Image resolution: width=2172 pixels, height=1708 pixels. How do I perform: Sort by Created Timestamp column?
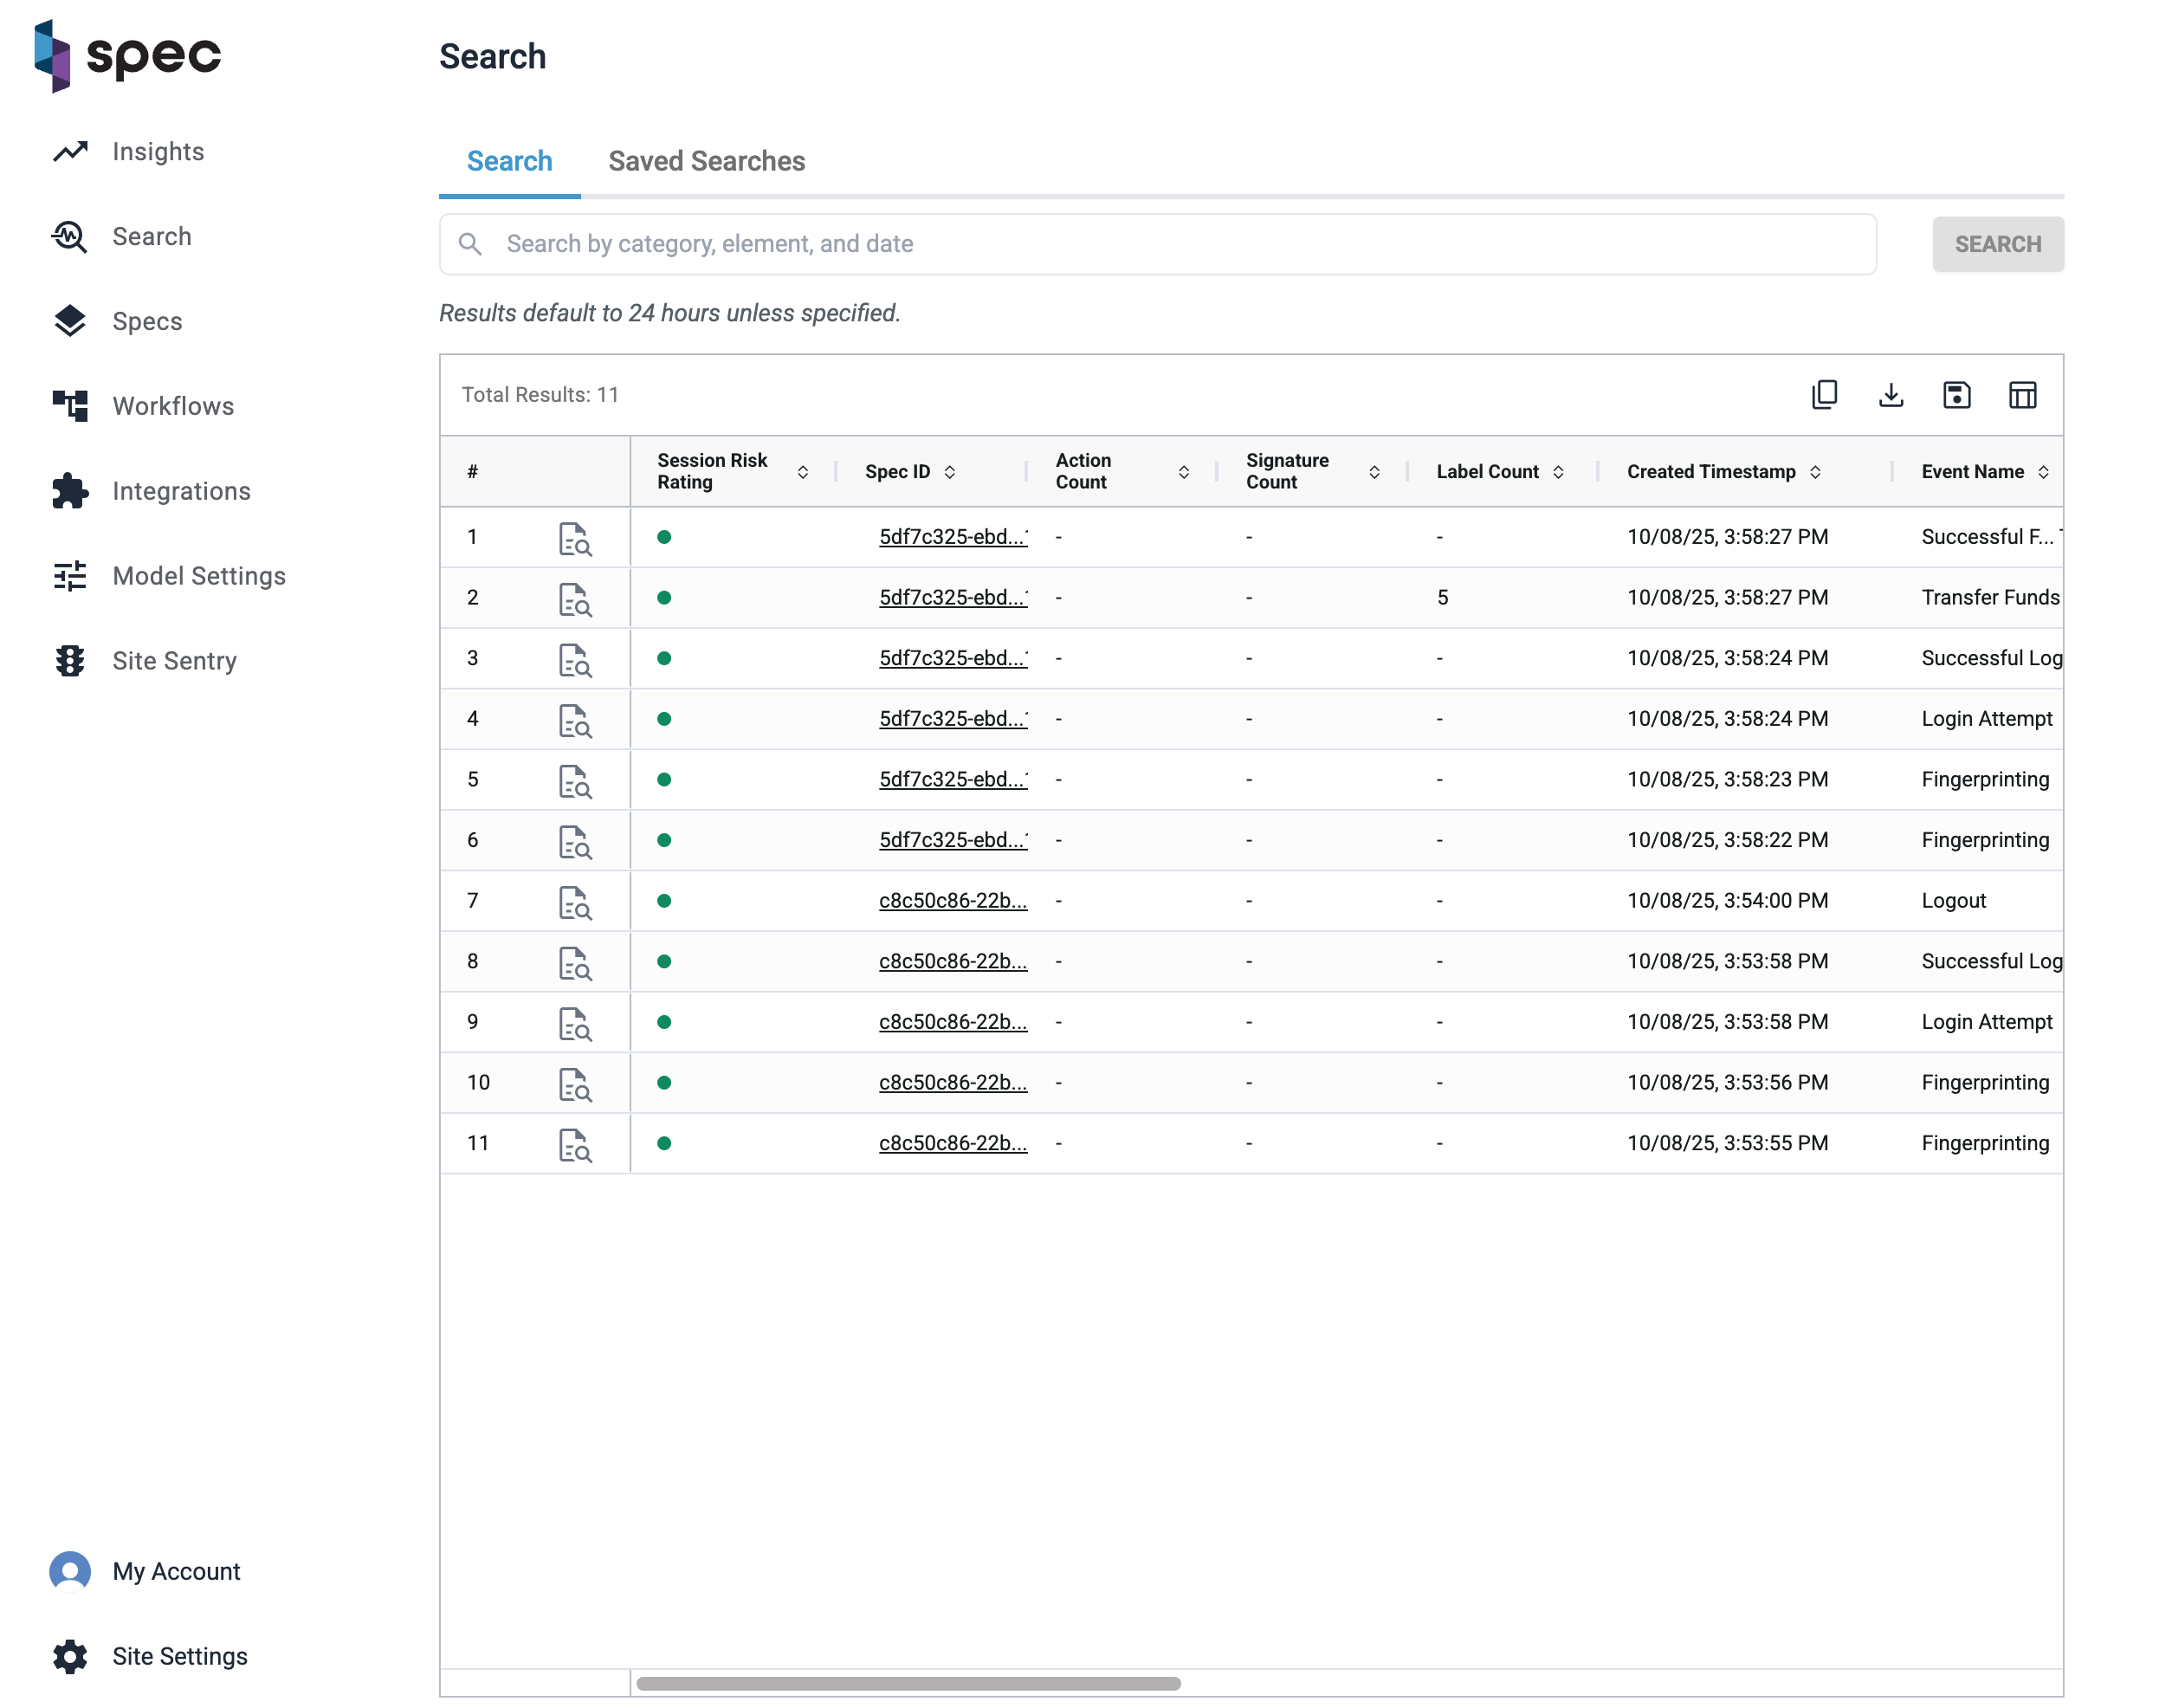point(1815,472)
